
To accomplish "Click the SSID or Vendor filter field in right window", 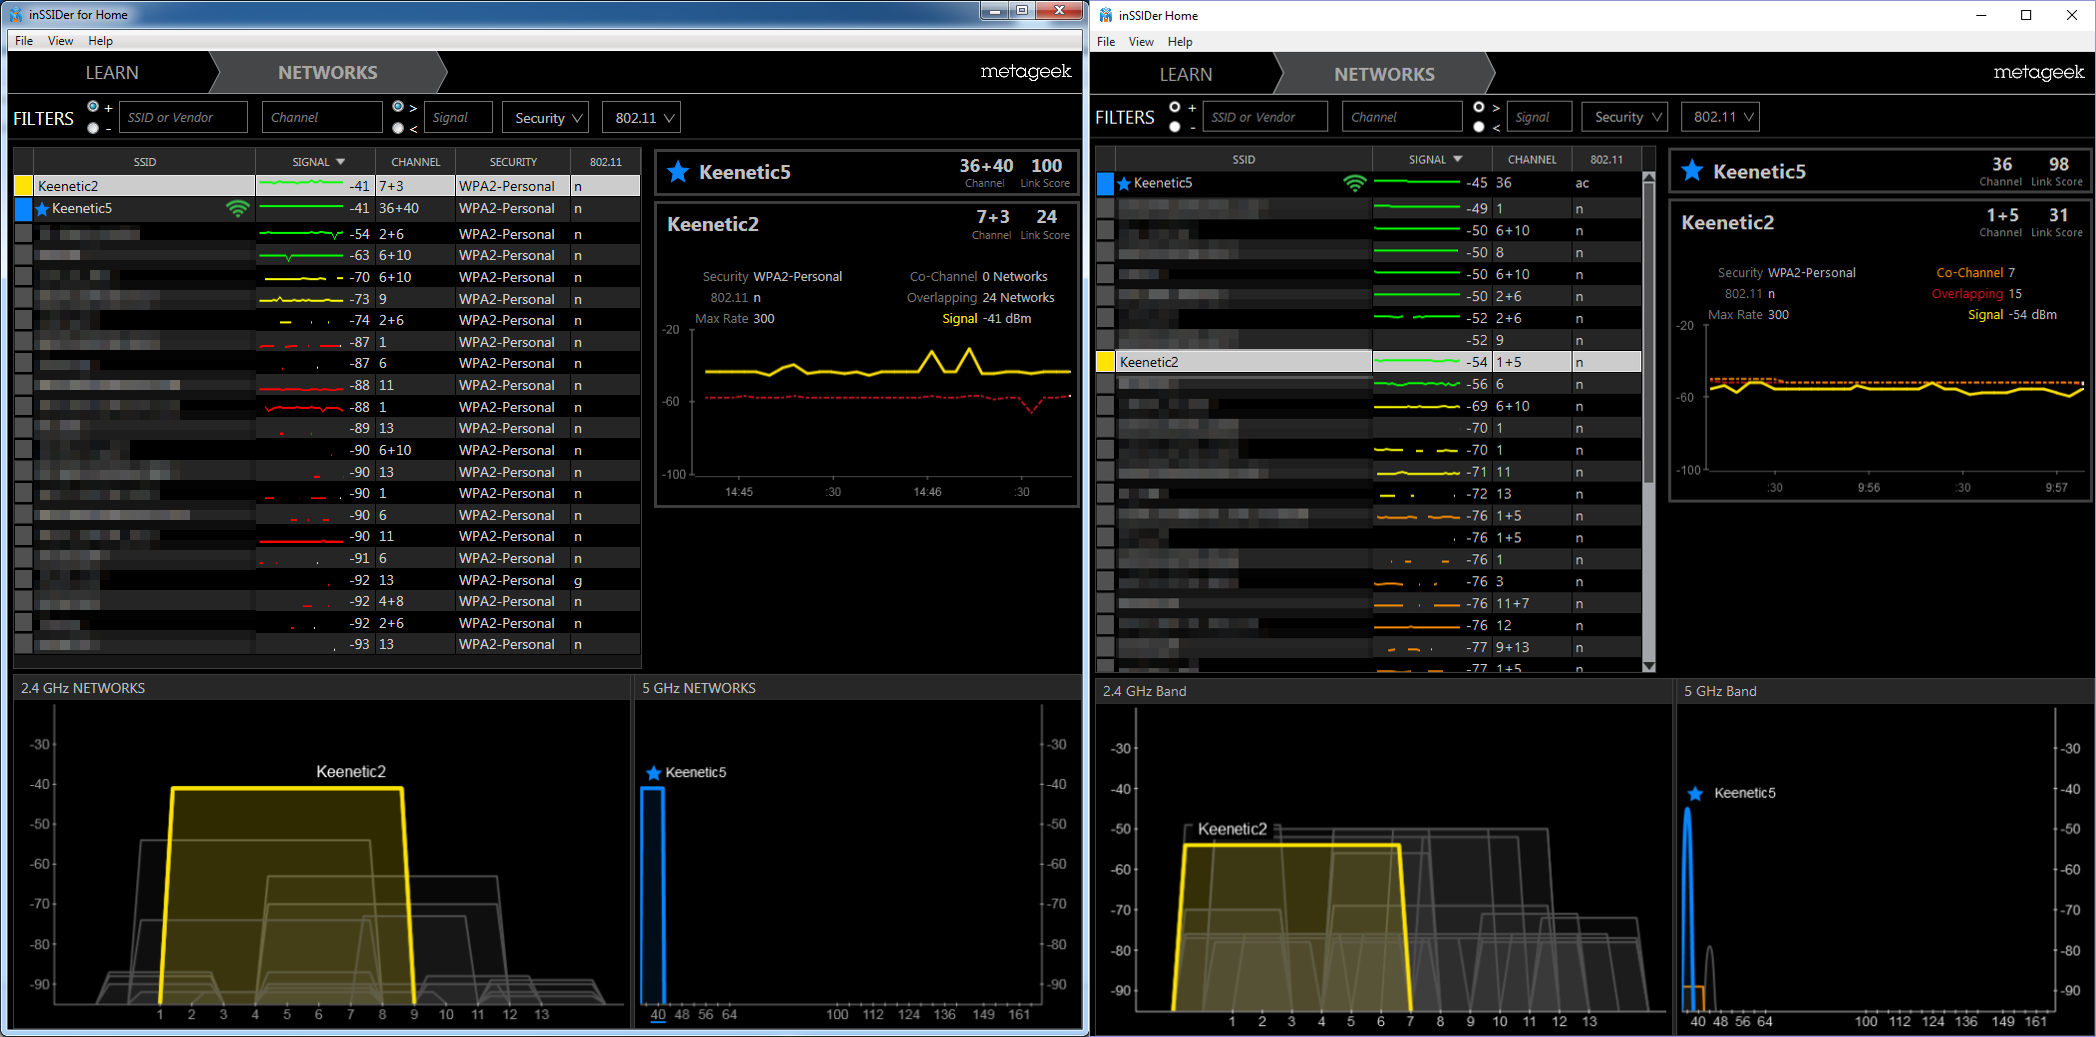I will [1265, 117].
